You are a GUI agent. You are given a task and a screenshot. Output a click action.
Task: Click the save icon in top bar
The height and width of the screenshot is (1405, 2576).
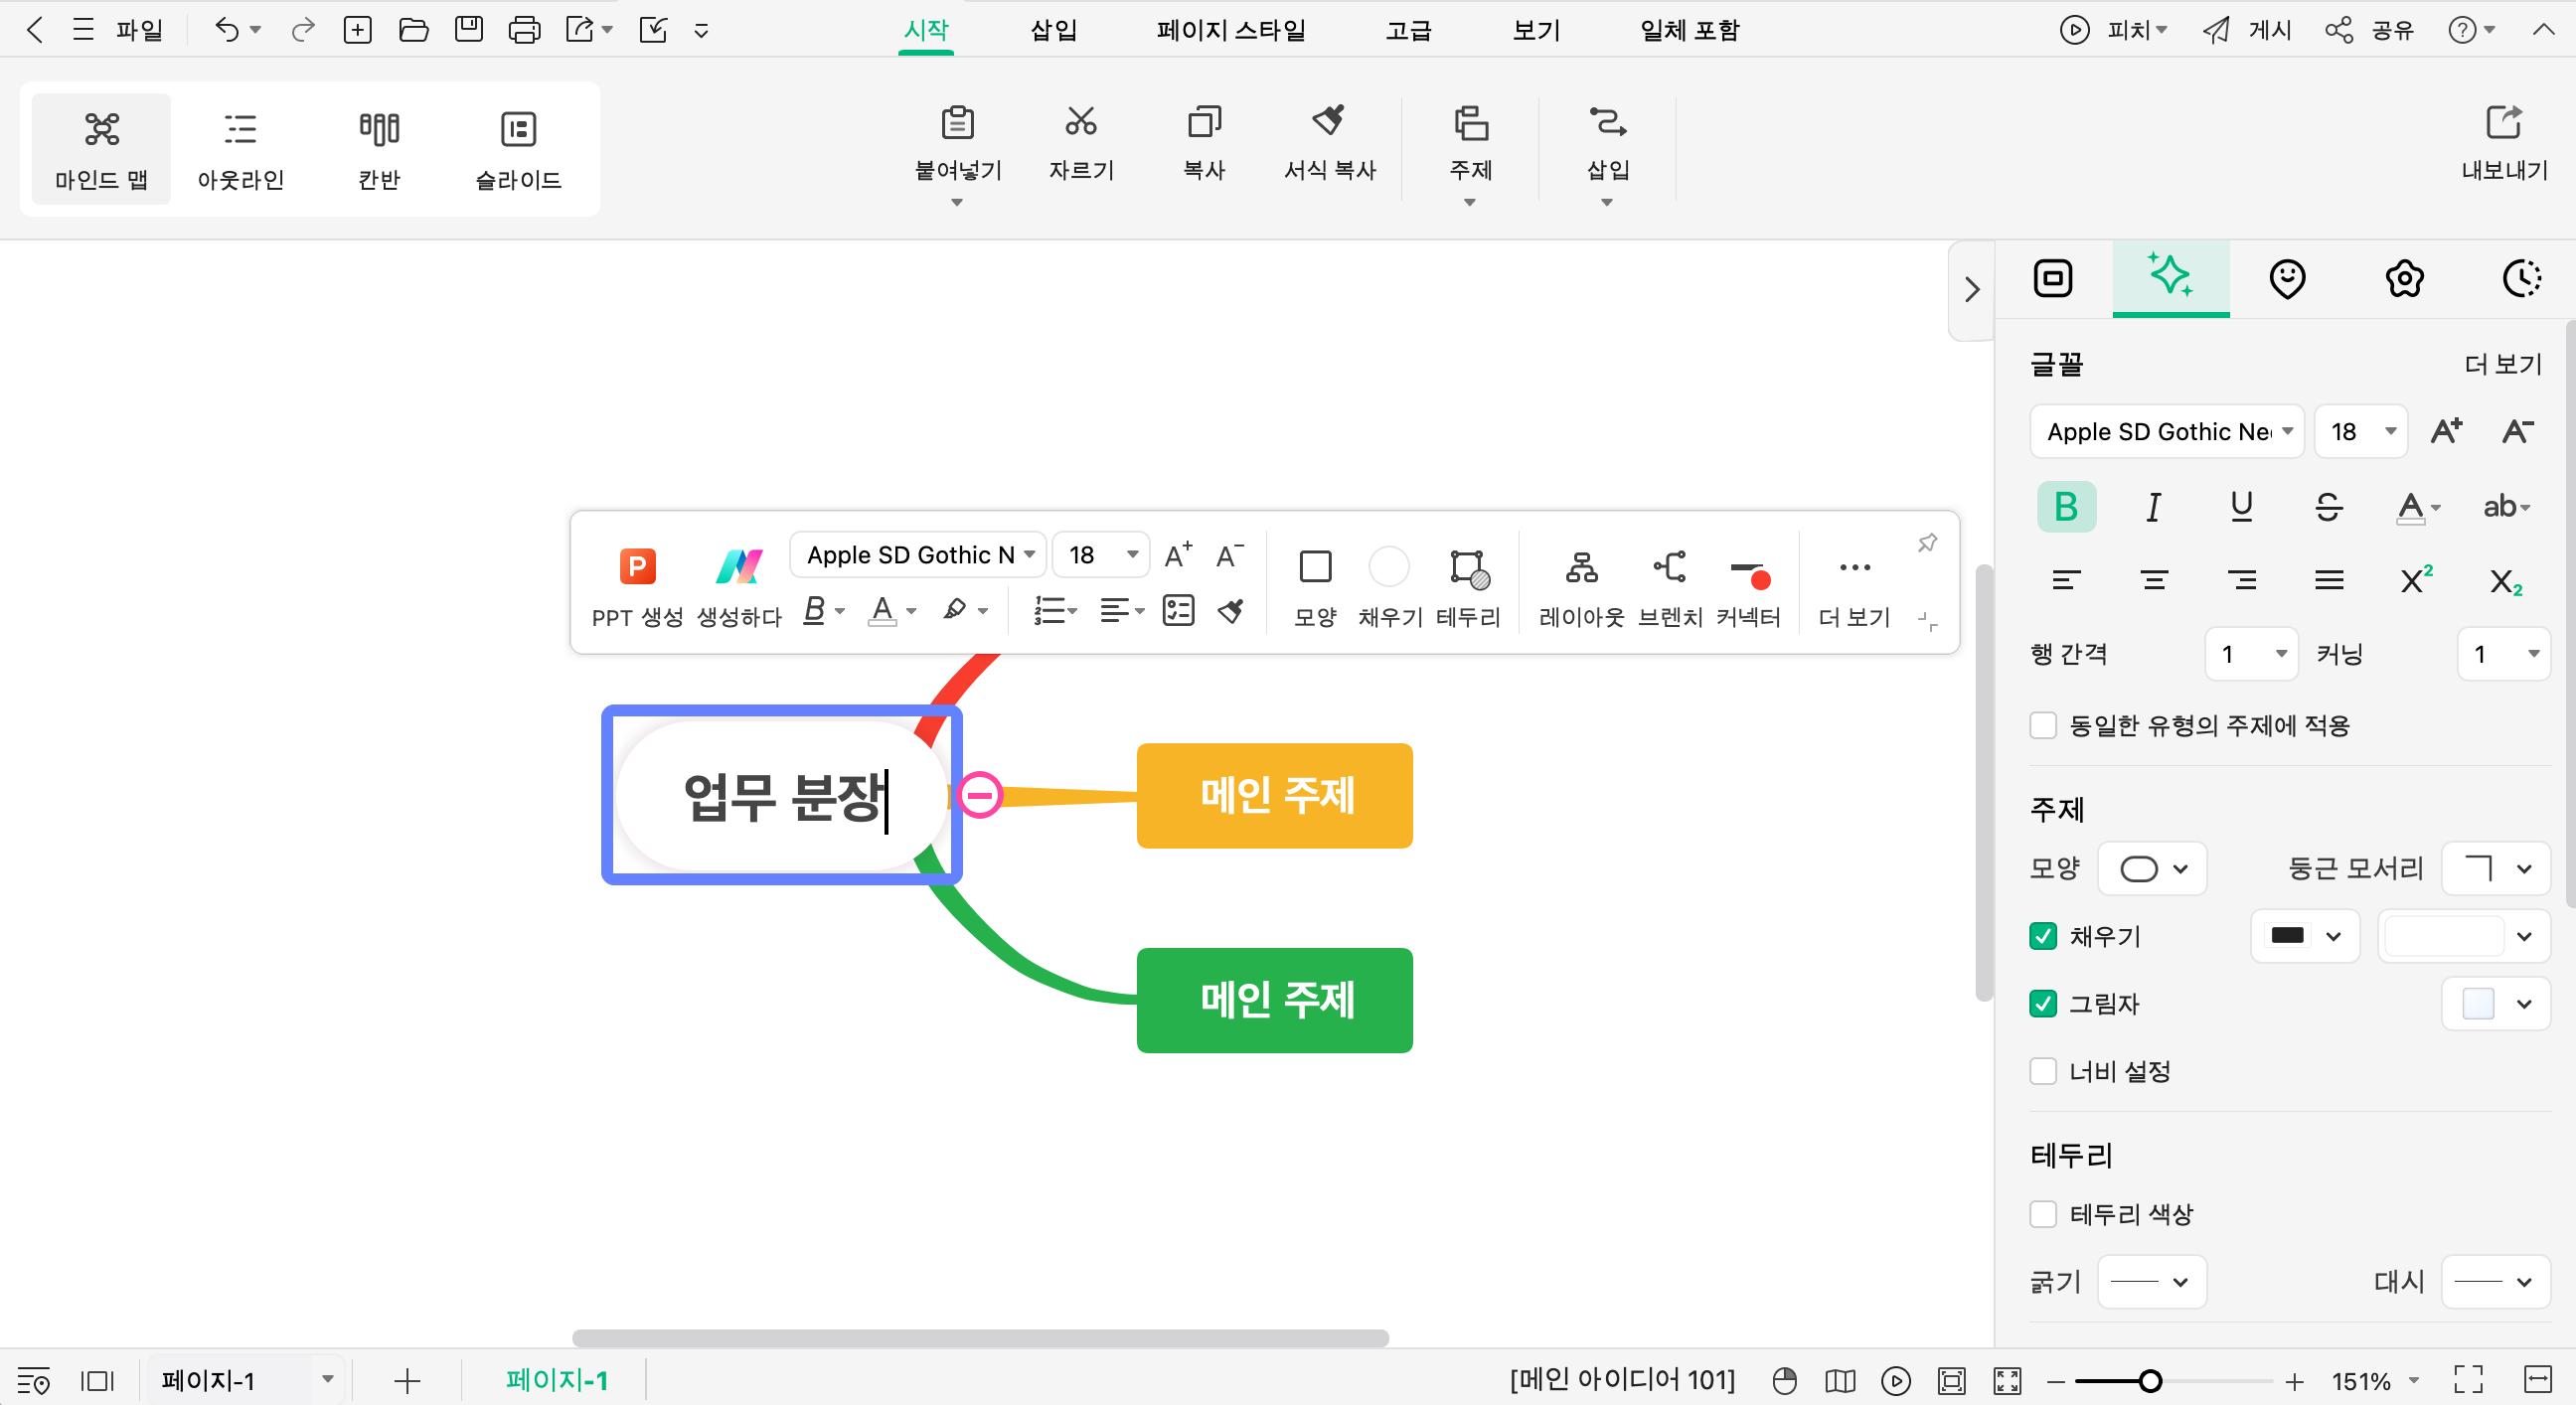coord(468,30)
